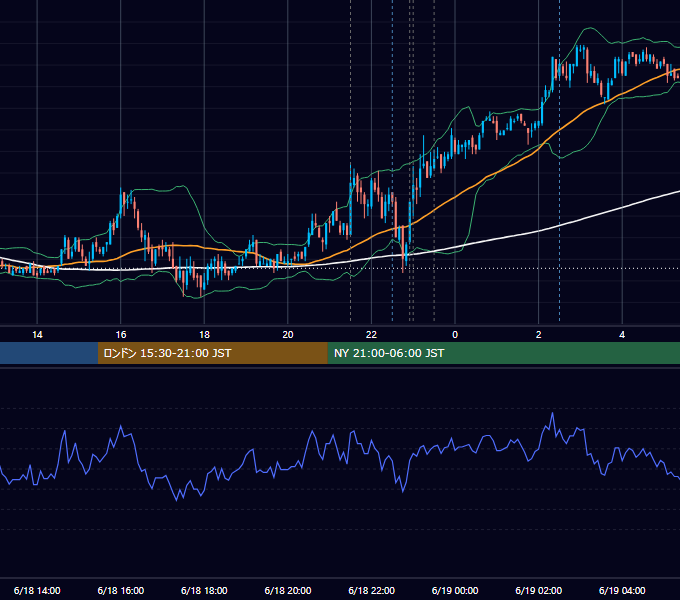Click the 6/18 14:00 date label

point(37,590)
